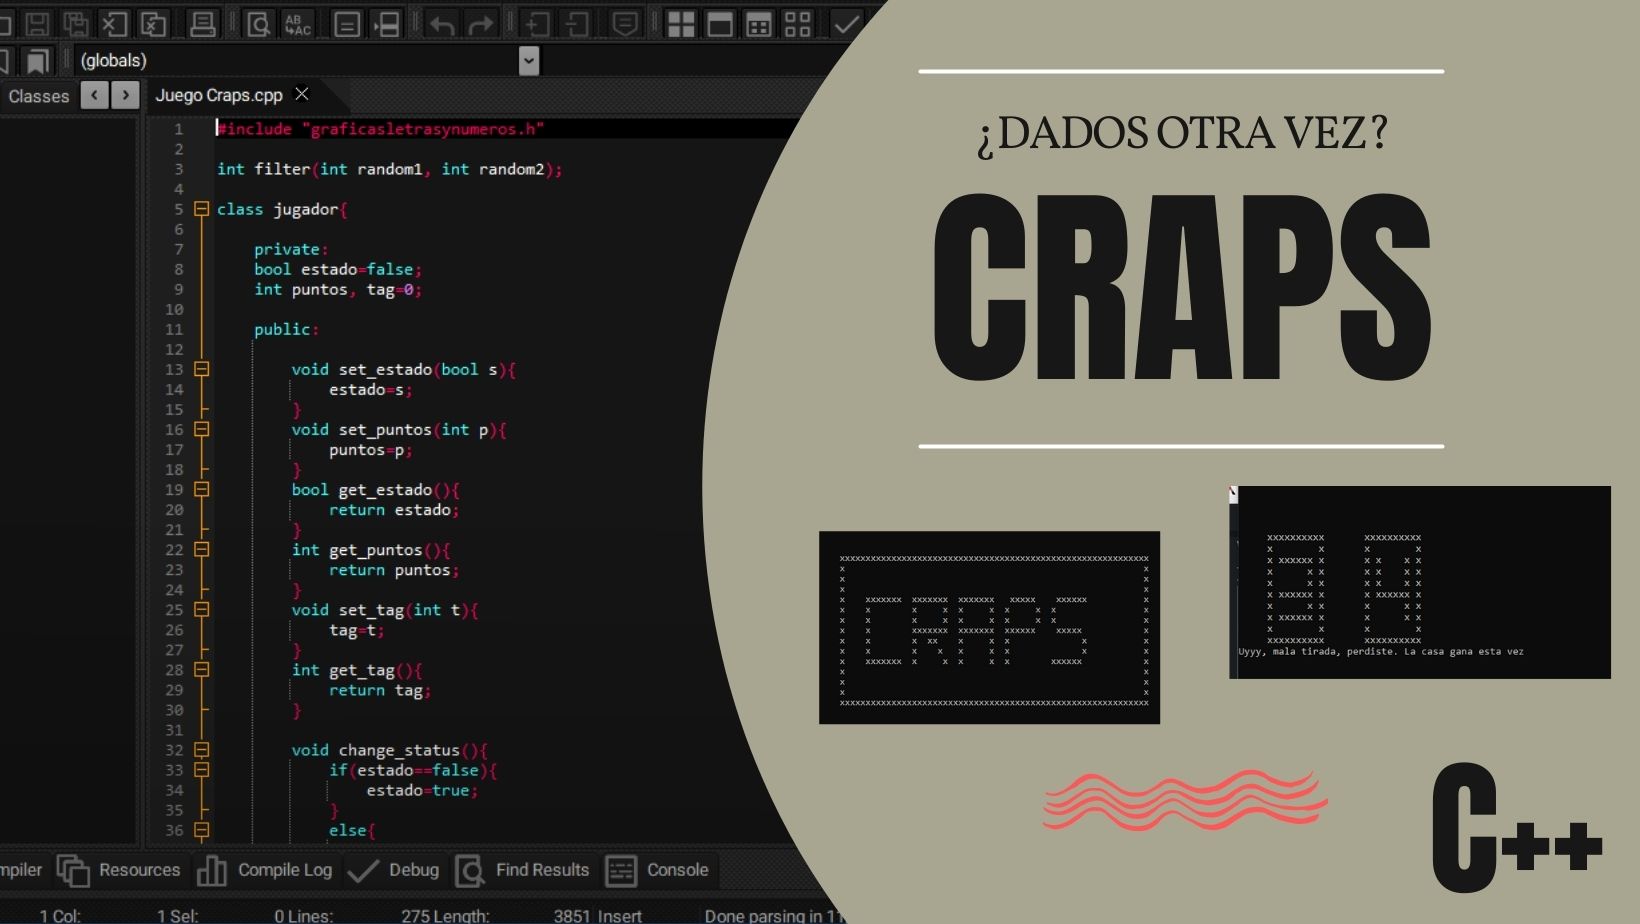Screen dimensions: 1640x924
Task: Click the Save file toolbar icon
Action: 37,23
